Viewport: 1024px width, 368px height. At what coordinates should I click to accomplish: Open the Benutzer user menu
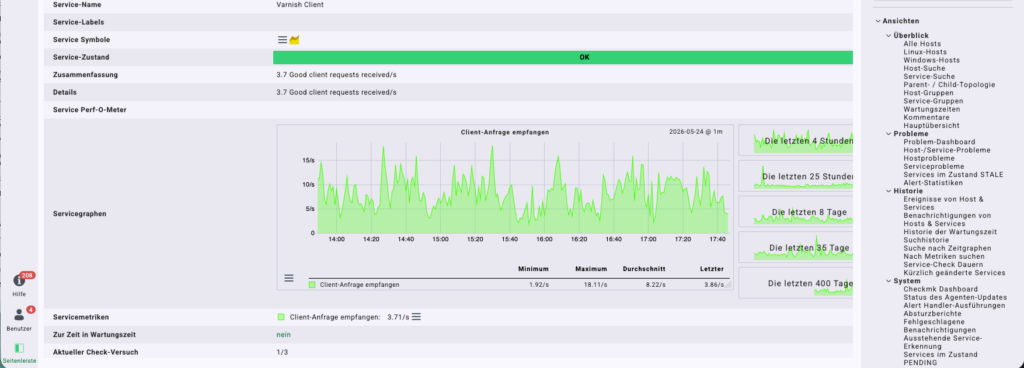19,315
